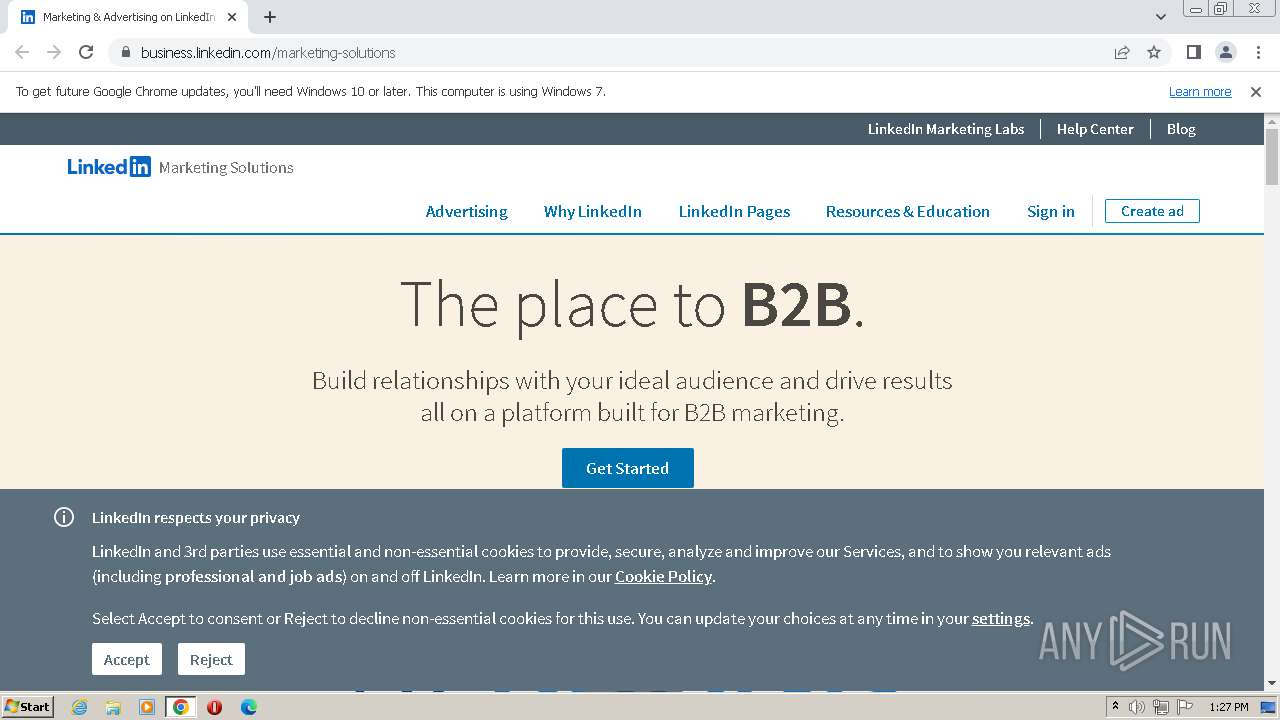Bookmark this tab with the star icon
Image resolution: width=1280 pixels, height=720 pixels.
tap(1154, 52)
